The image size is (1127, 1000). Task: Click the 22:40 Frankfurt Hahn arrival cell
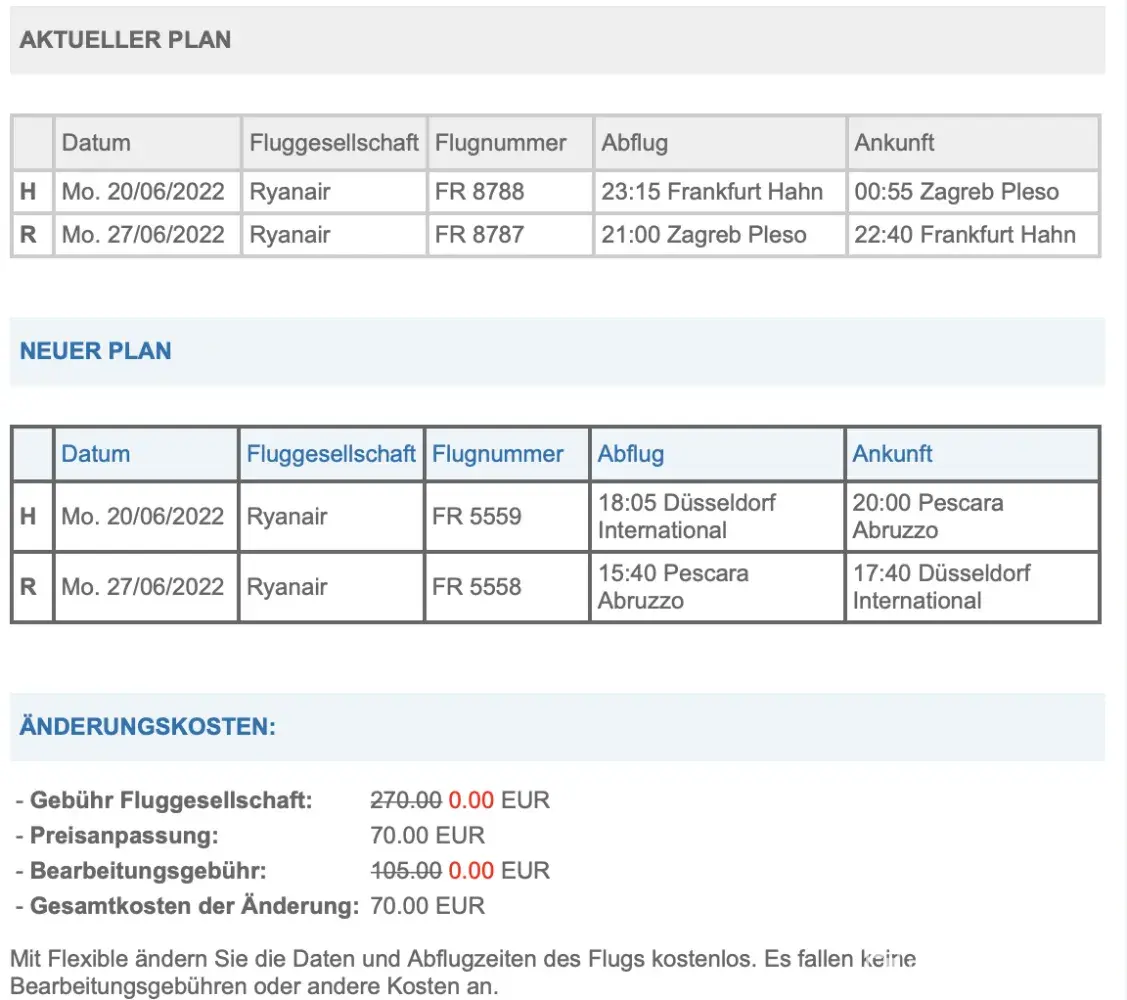965,235
